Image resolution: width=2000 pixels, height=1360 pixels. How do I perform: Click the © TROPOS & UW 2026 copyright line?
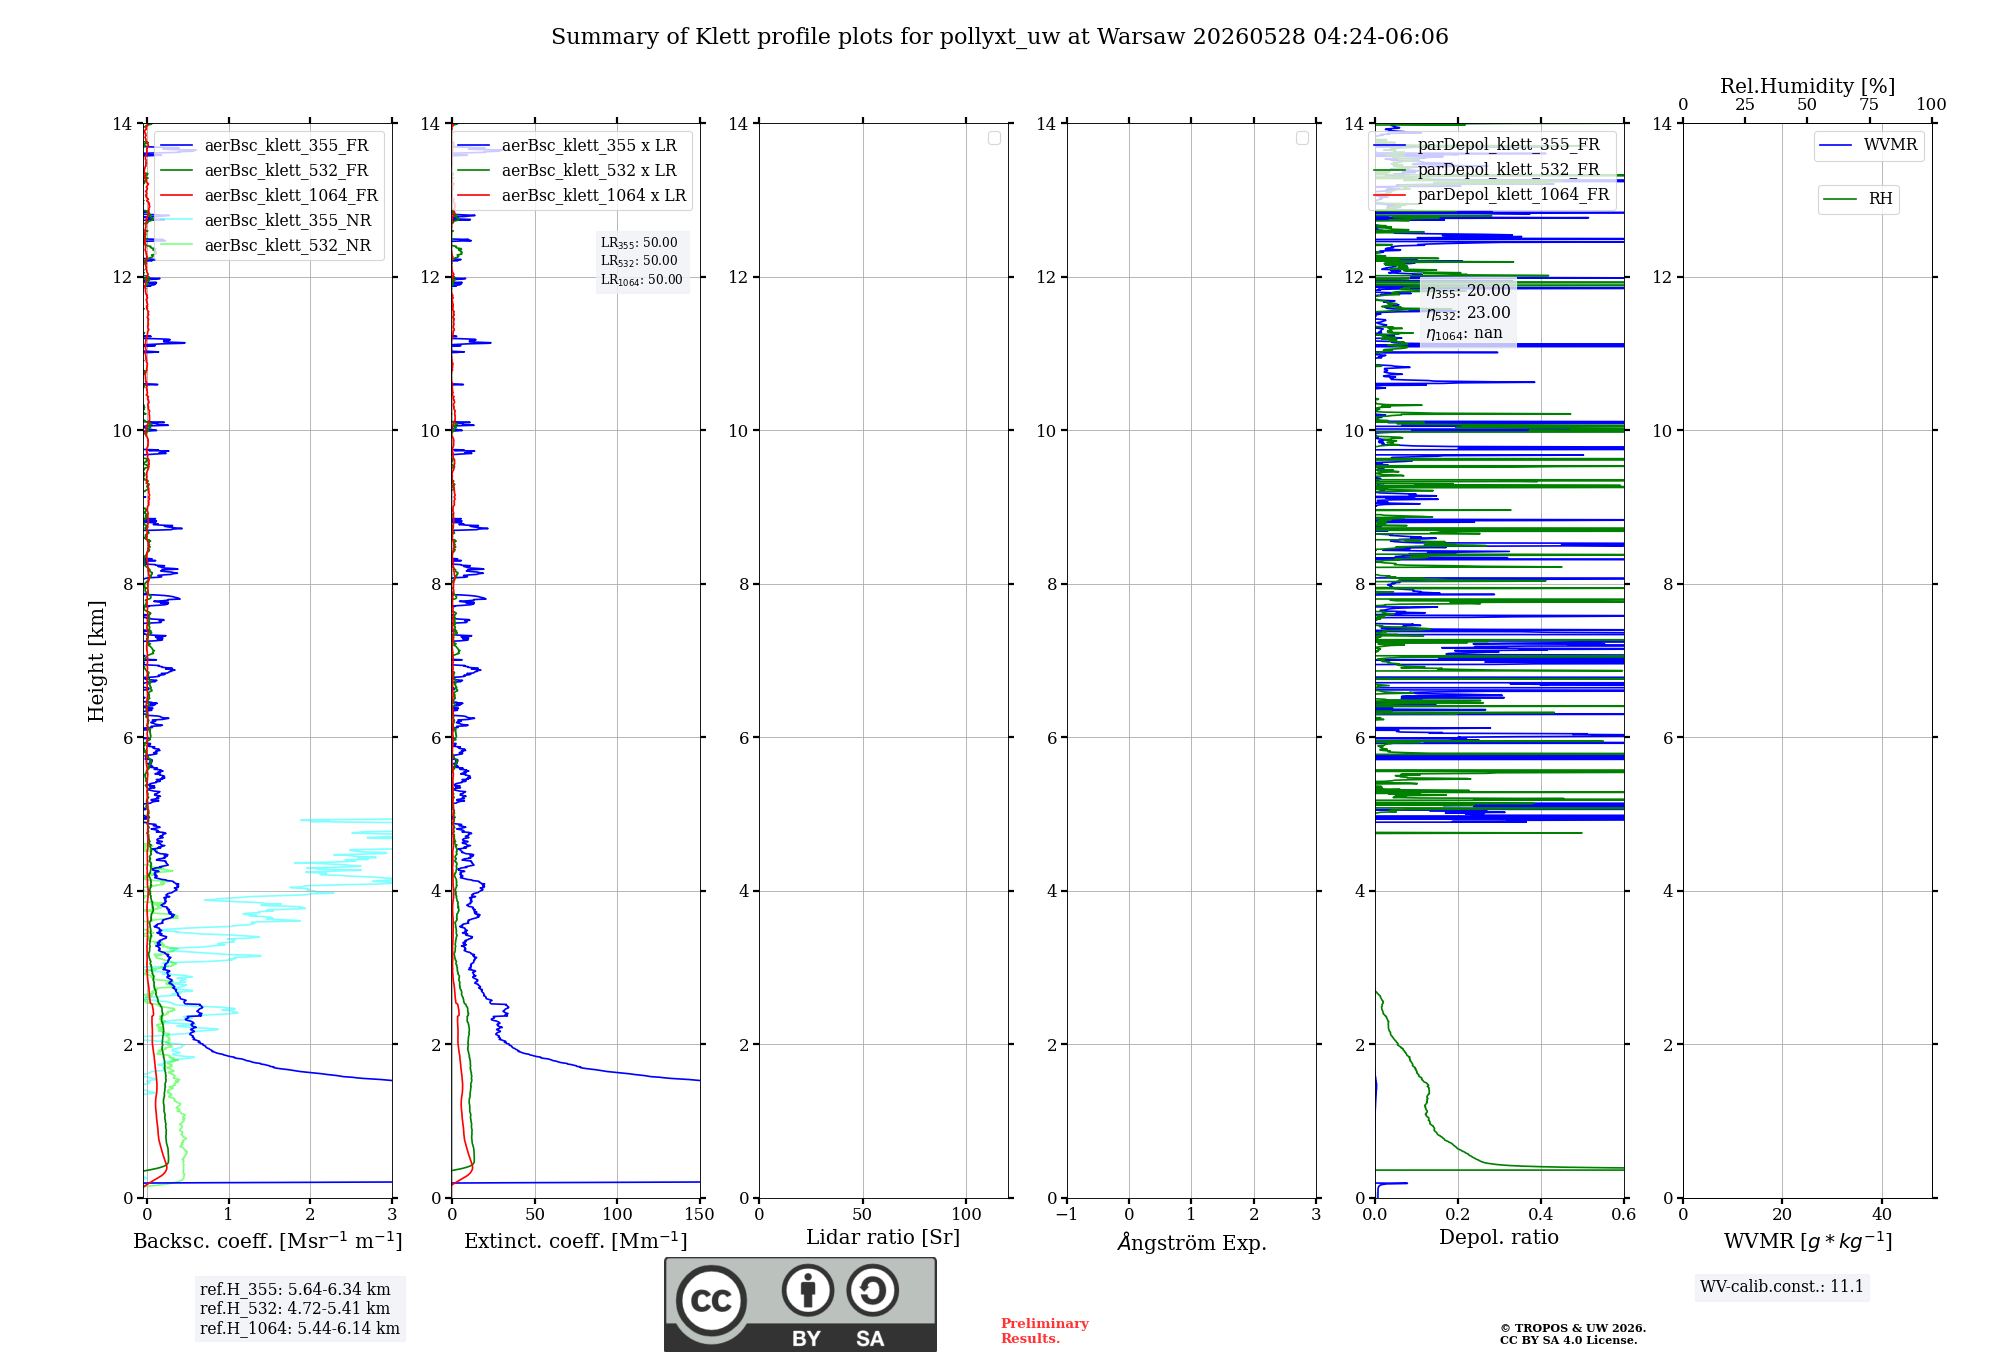[1573, 1329]
